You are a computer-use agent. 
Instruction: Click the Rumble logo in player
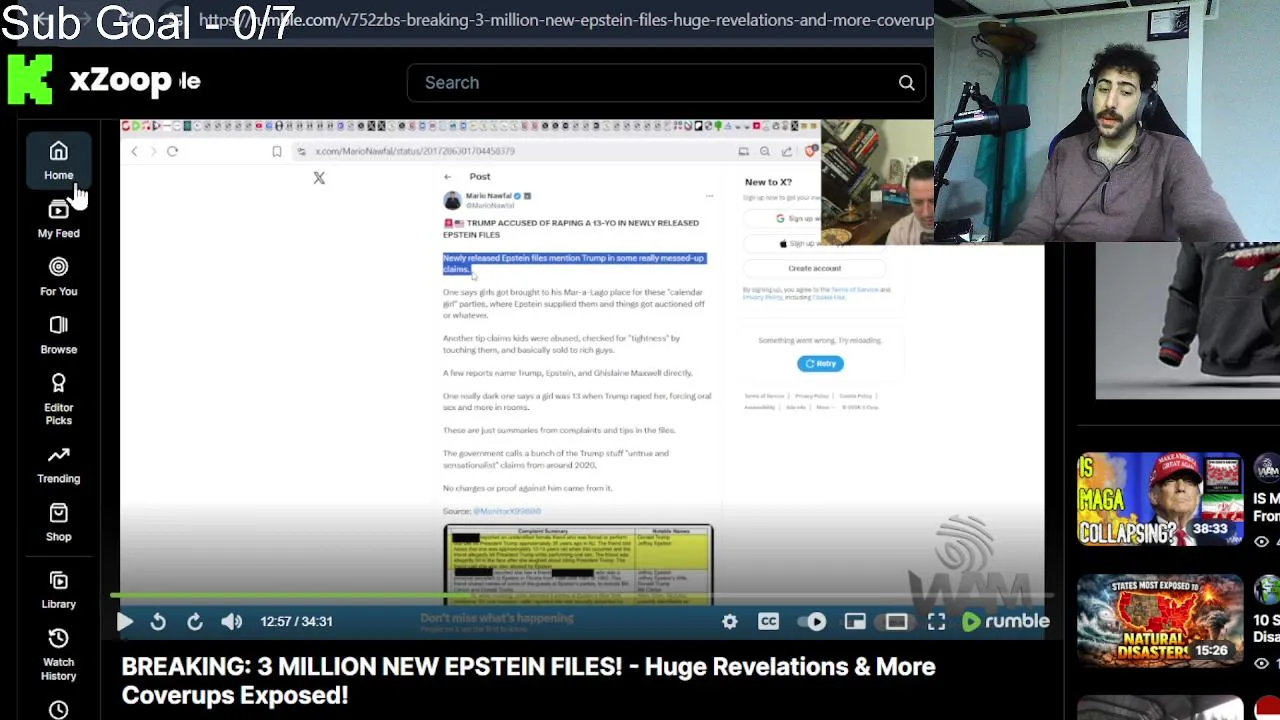pos(1005,621)
